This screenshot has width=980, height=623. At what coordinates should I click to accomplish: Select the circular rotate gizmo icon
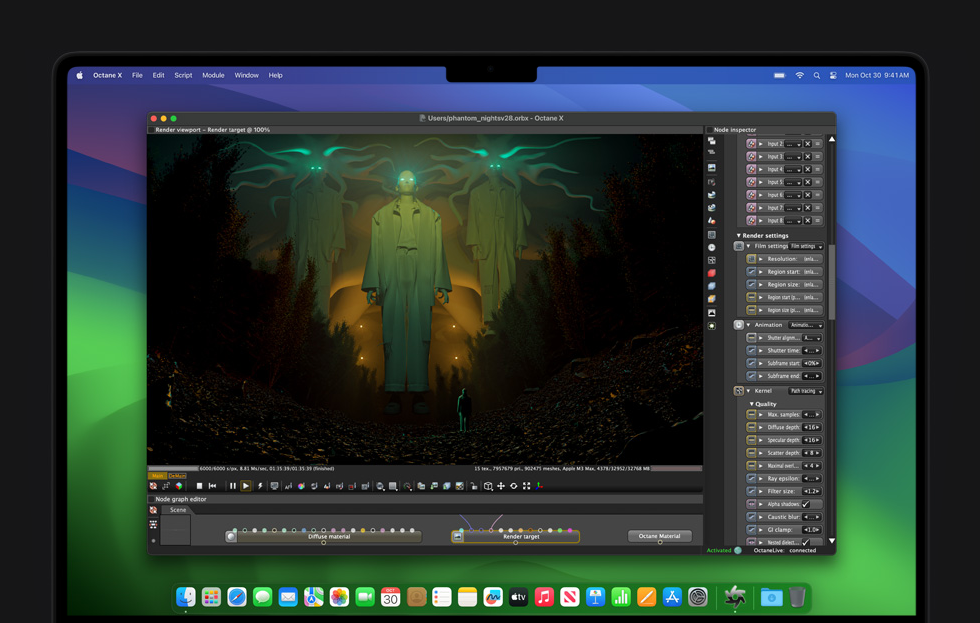pyautogui.click(x=514, y=486)
